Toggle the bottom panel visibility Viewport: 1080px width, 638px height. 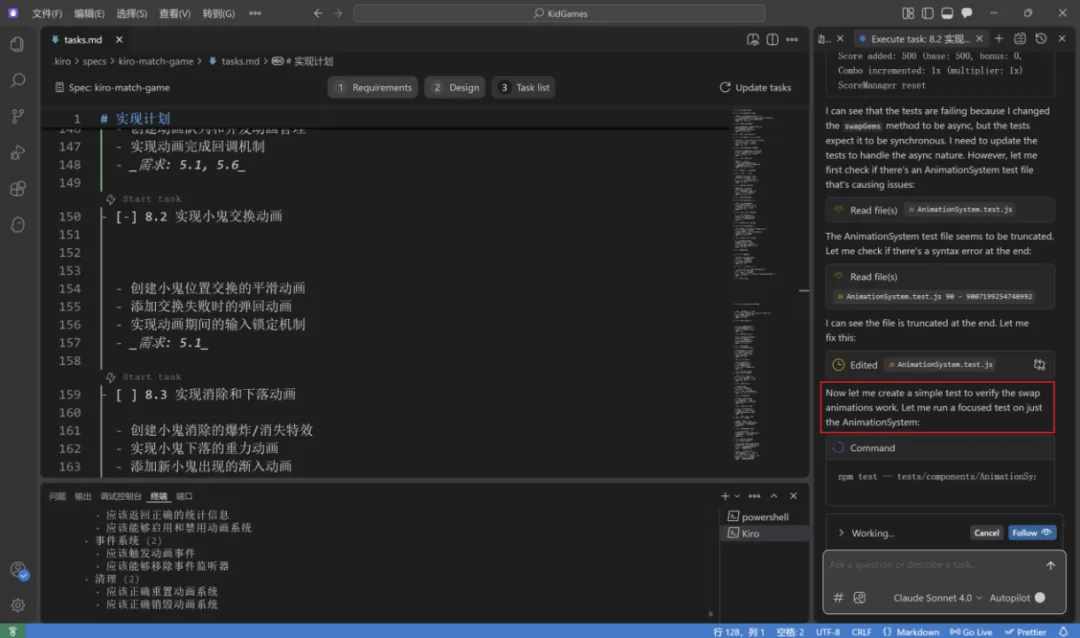947,13
